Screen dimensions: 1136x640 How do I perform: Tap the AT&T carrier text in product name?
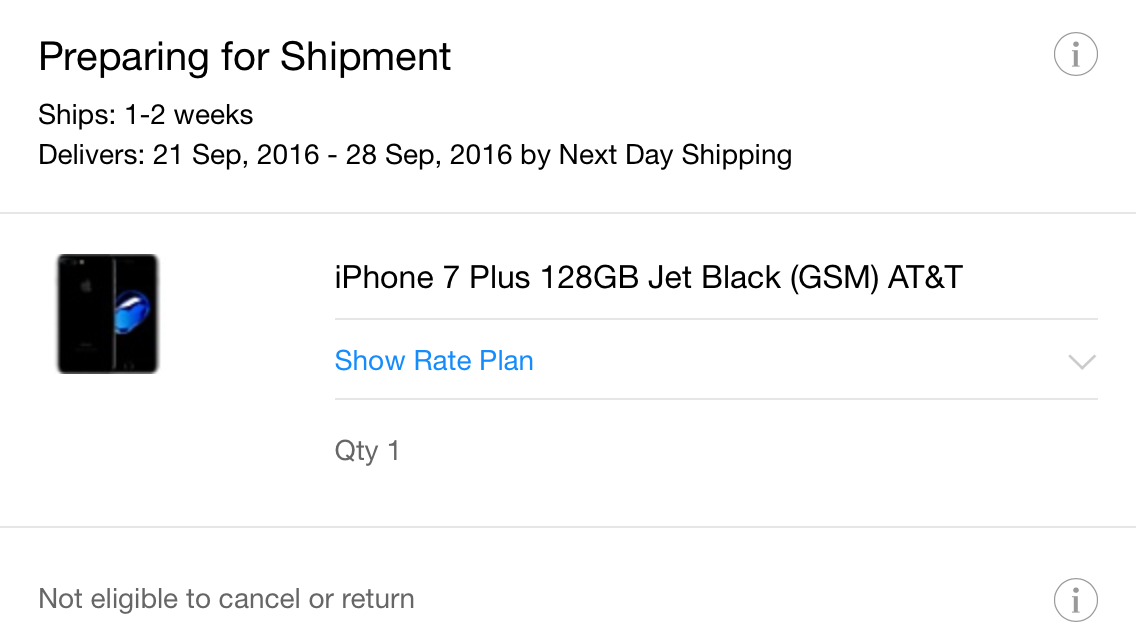point(925,278)
